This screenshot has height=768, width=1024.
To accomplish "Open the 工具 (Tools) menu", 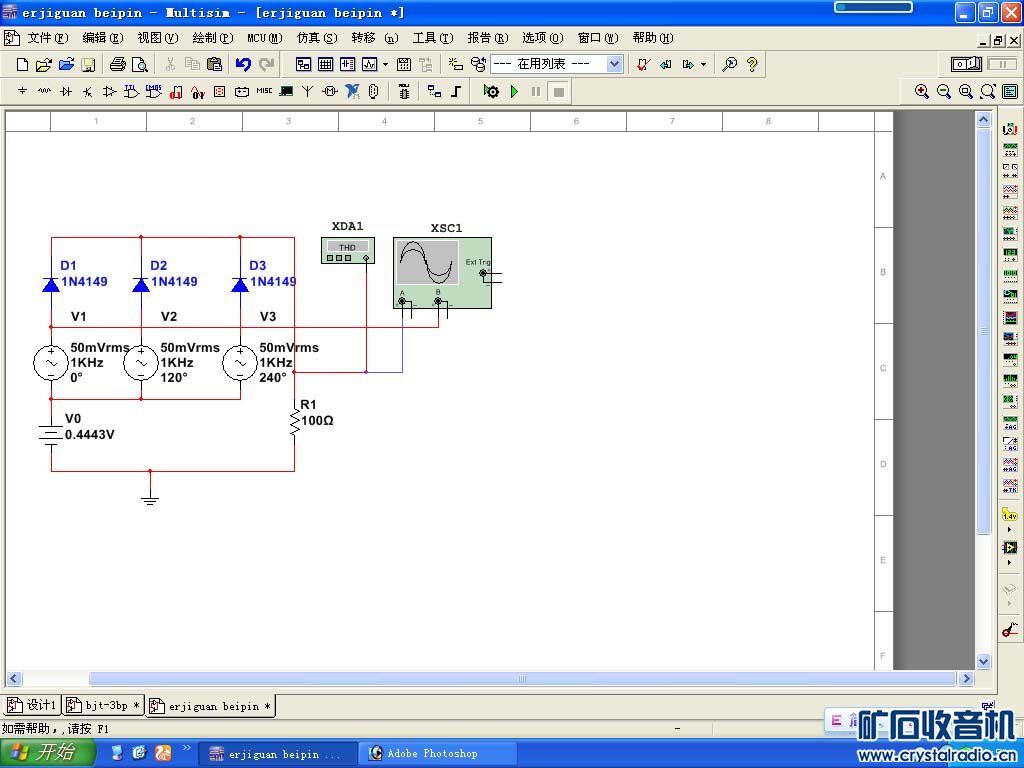I will click(x=432, y=38).
